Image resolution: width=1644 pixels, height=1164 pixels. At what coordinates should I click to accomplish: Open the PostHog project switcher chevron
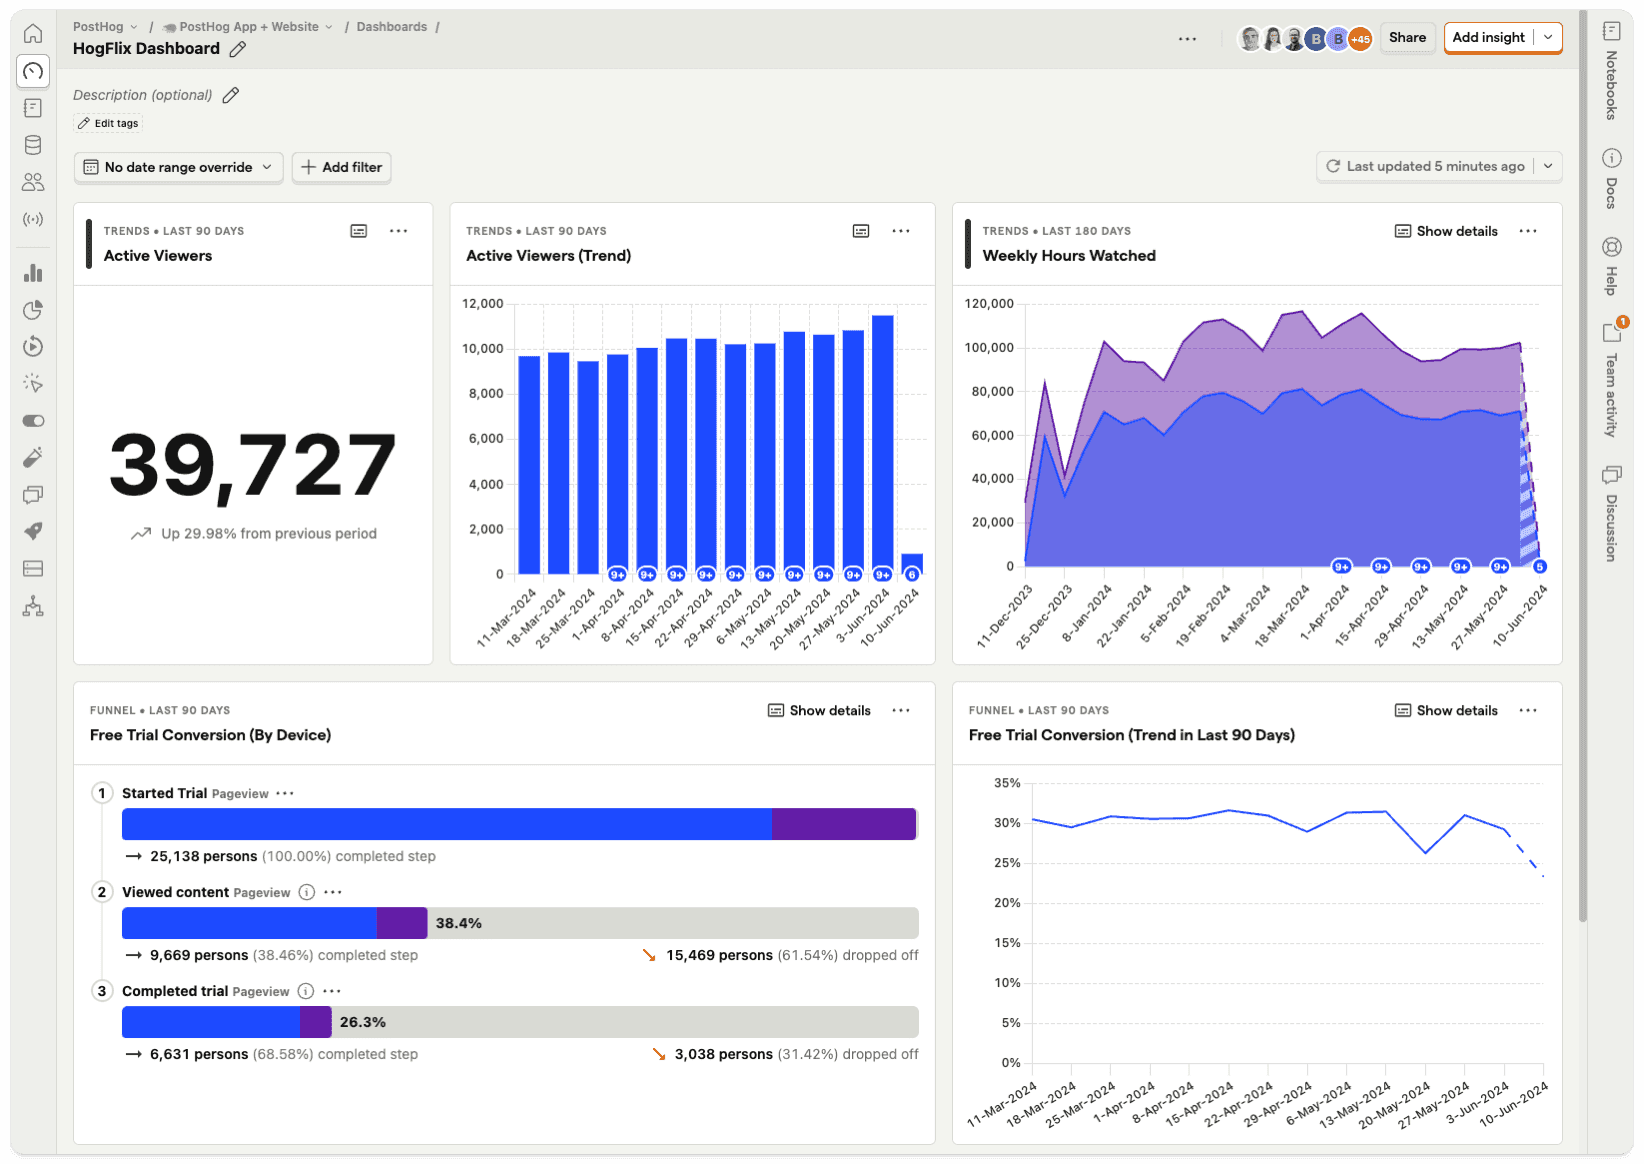click(133, 26)
